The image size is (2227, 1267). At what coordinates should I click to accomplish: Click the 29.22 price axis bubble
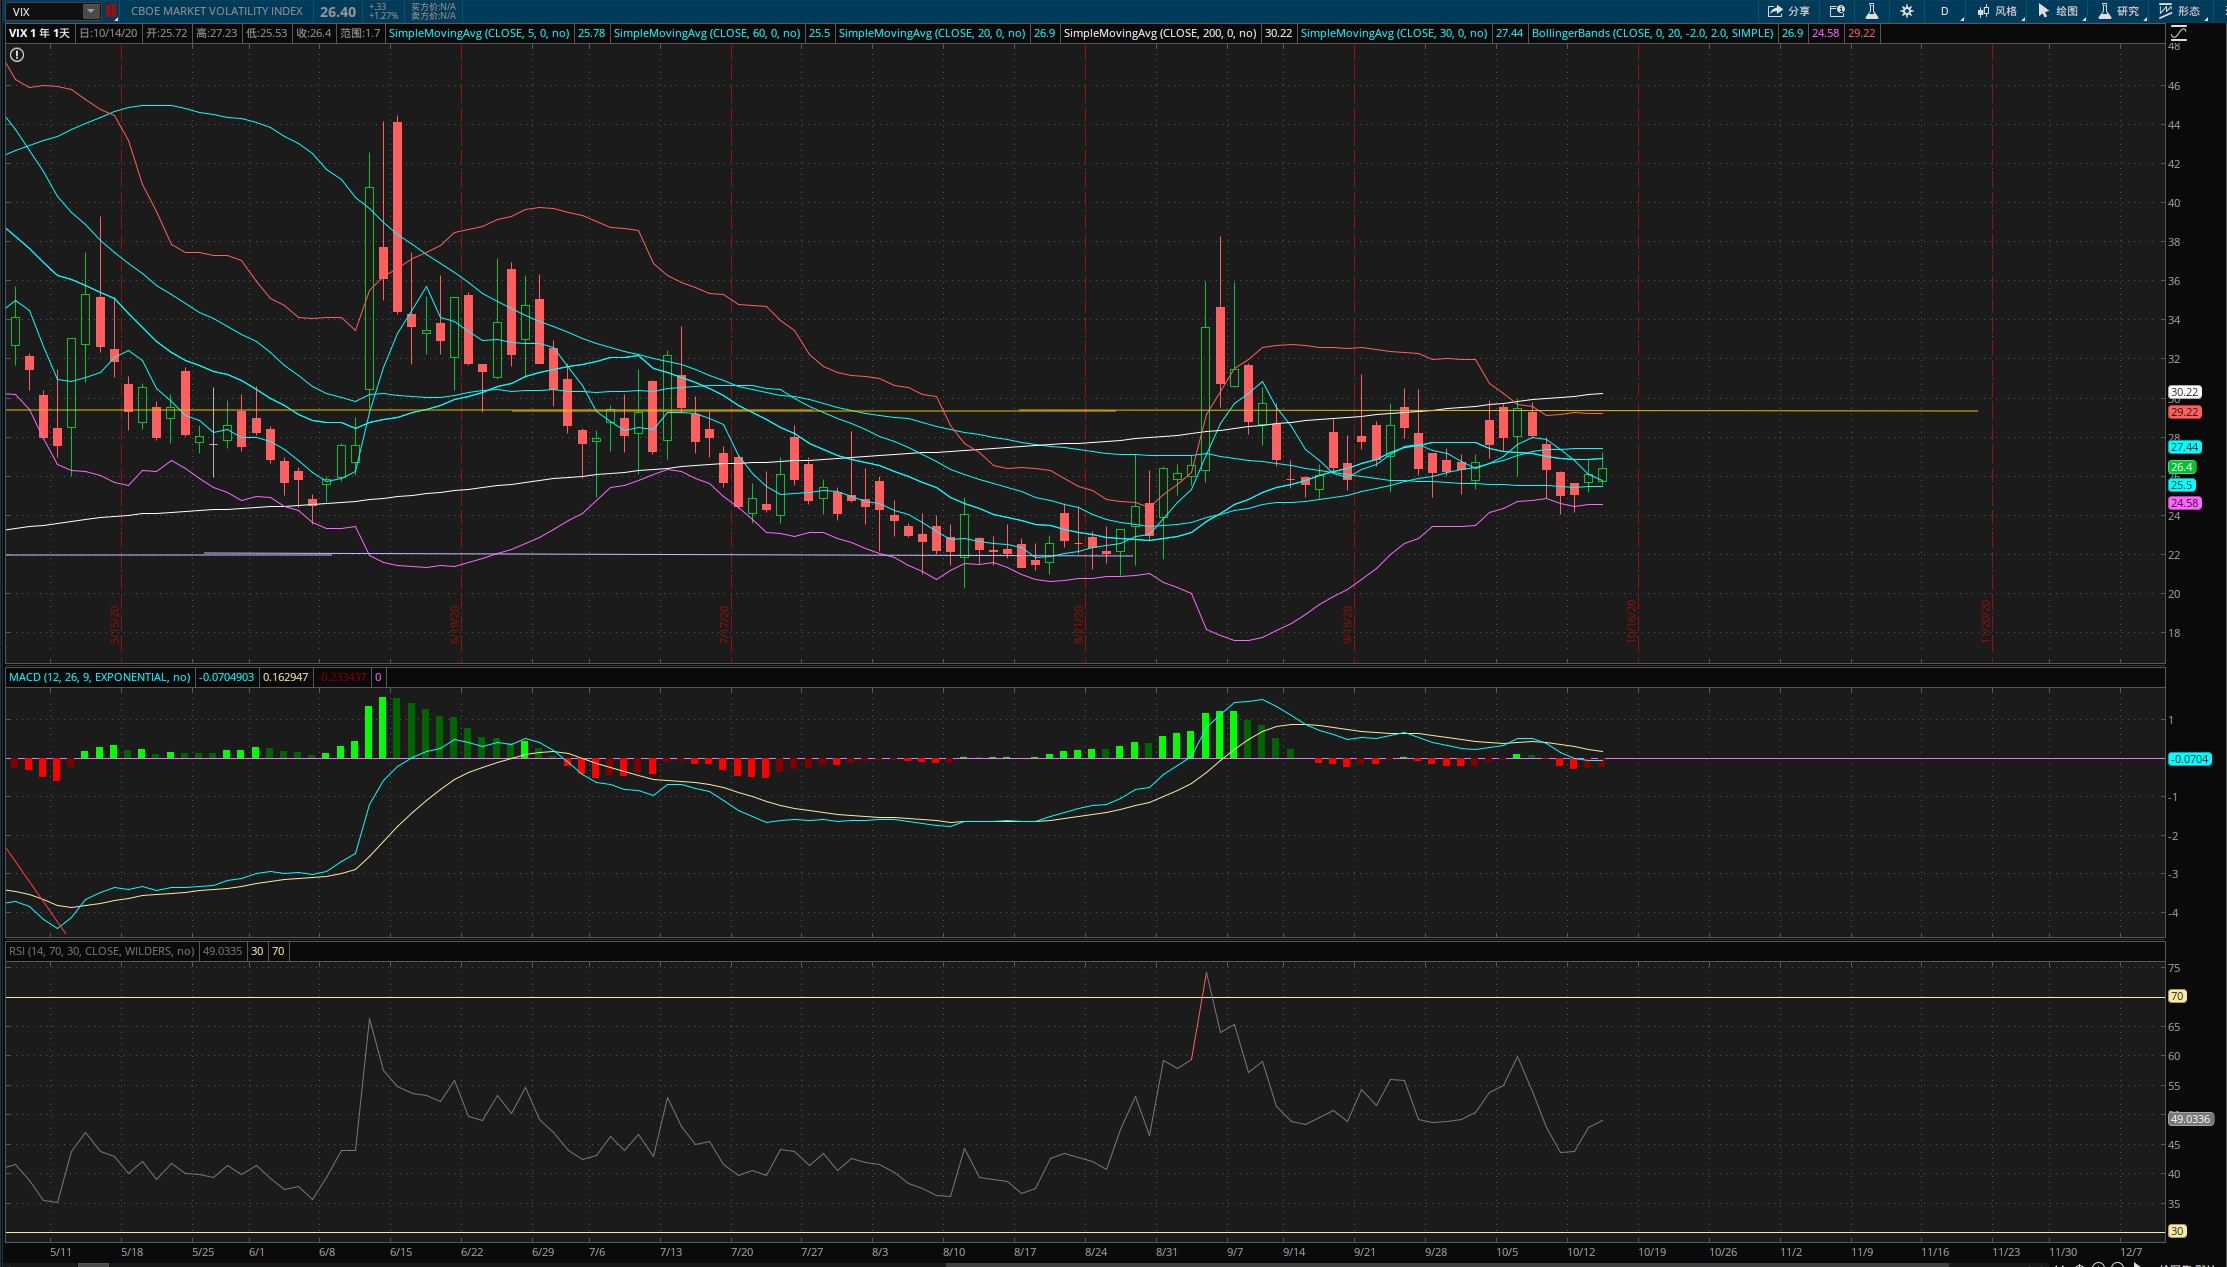2184,412
